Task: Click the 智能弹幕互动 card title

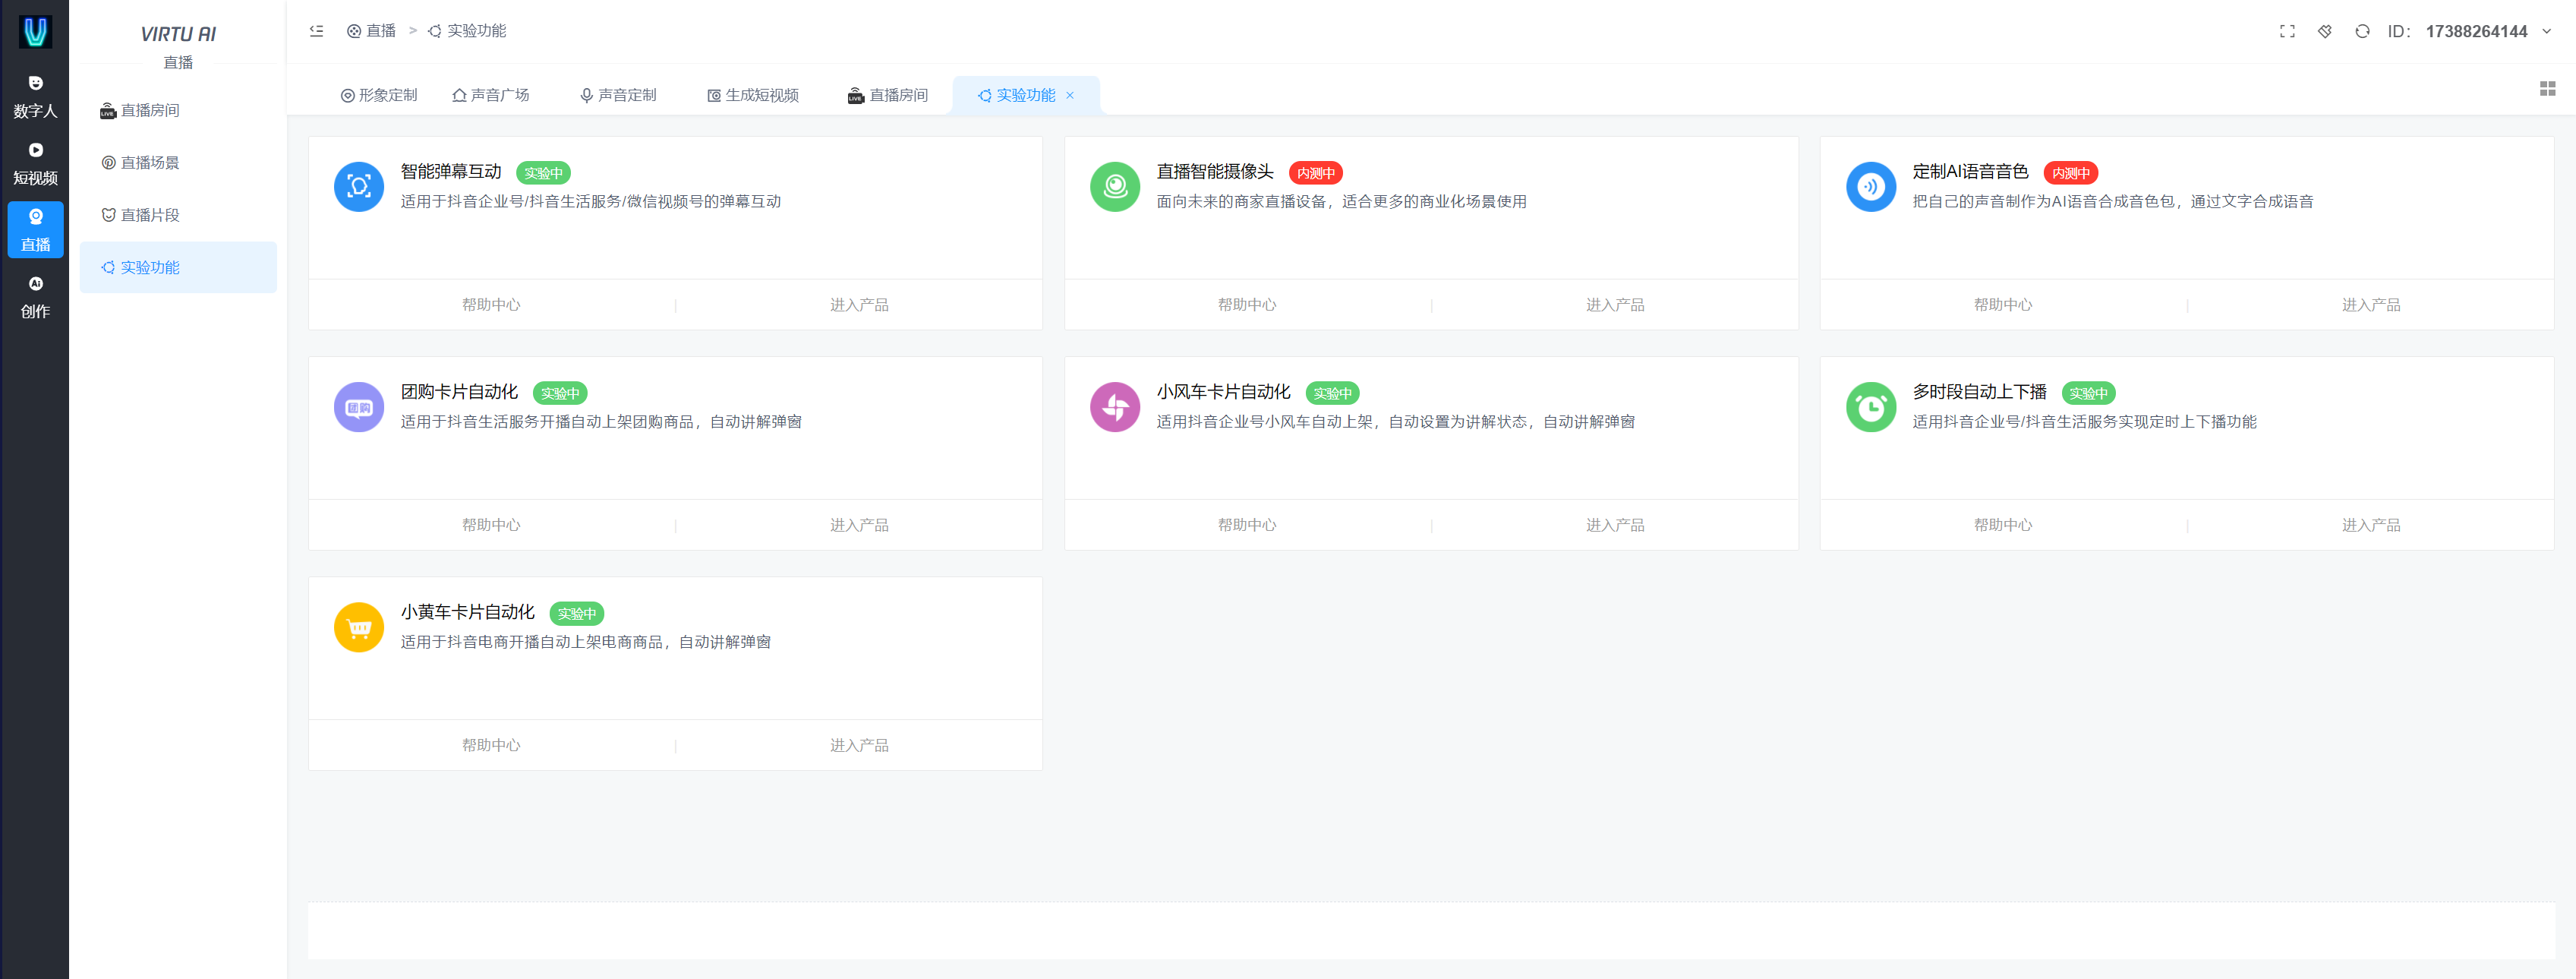Action: 451,172
